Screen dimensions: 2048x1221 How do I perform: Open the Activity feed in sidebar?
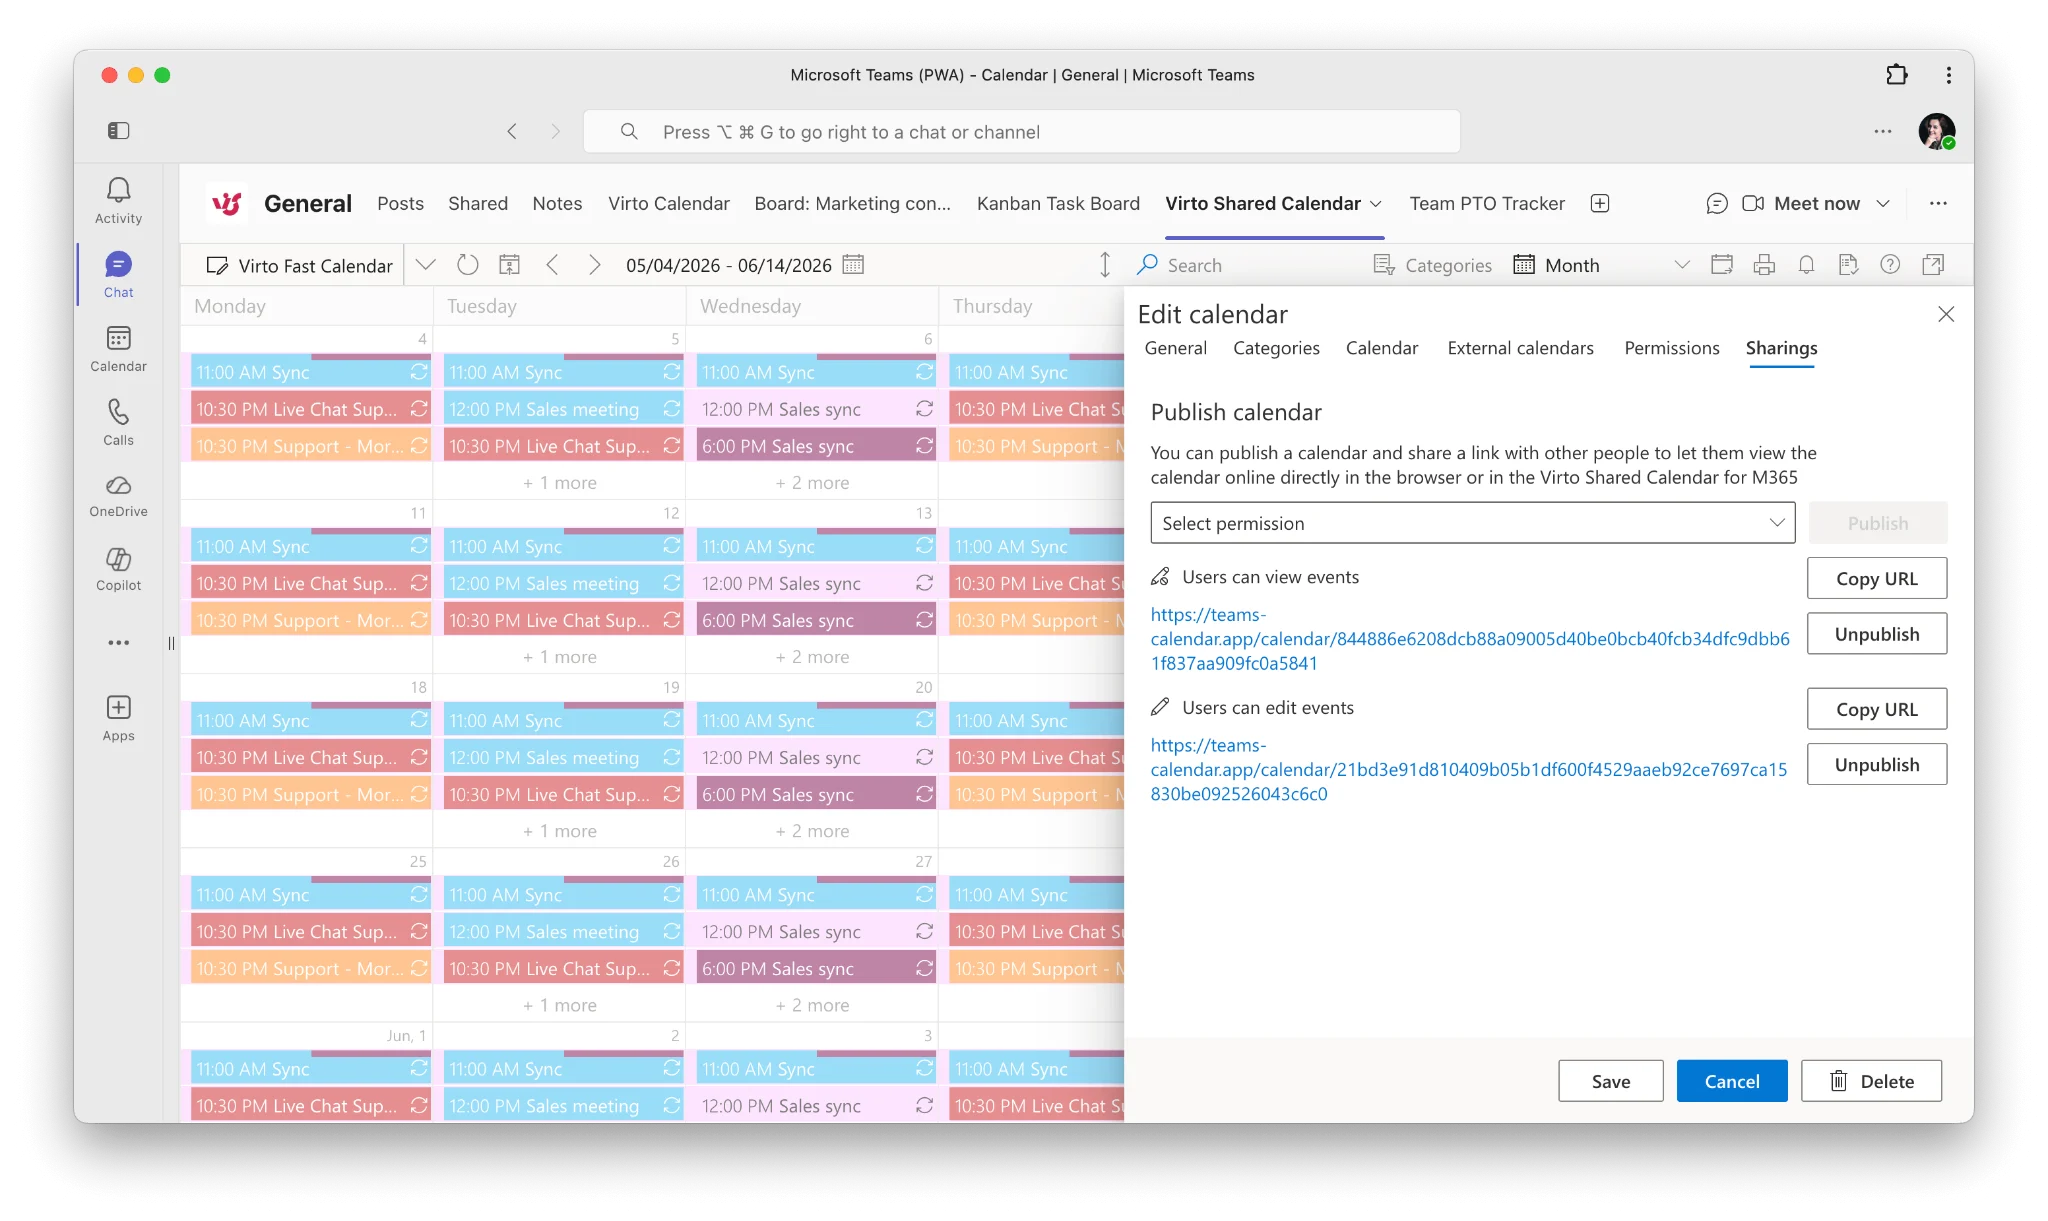click(118, 200)
